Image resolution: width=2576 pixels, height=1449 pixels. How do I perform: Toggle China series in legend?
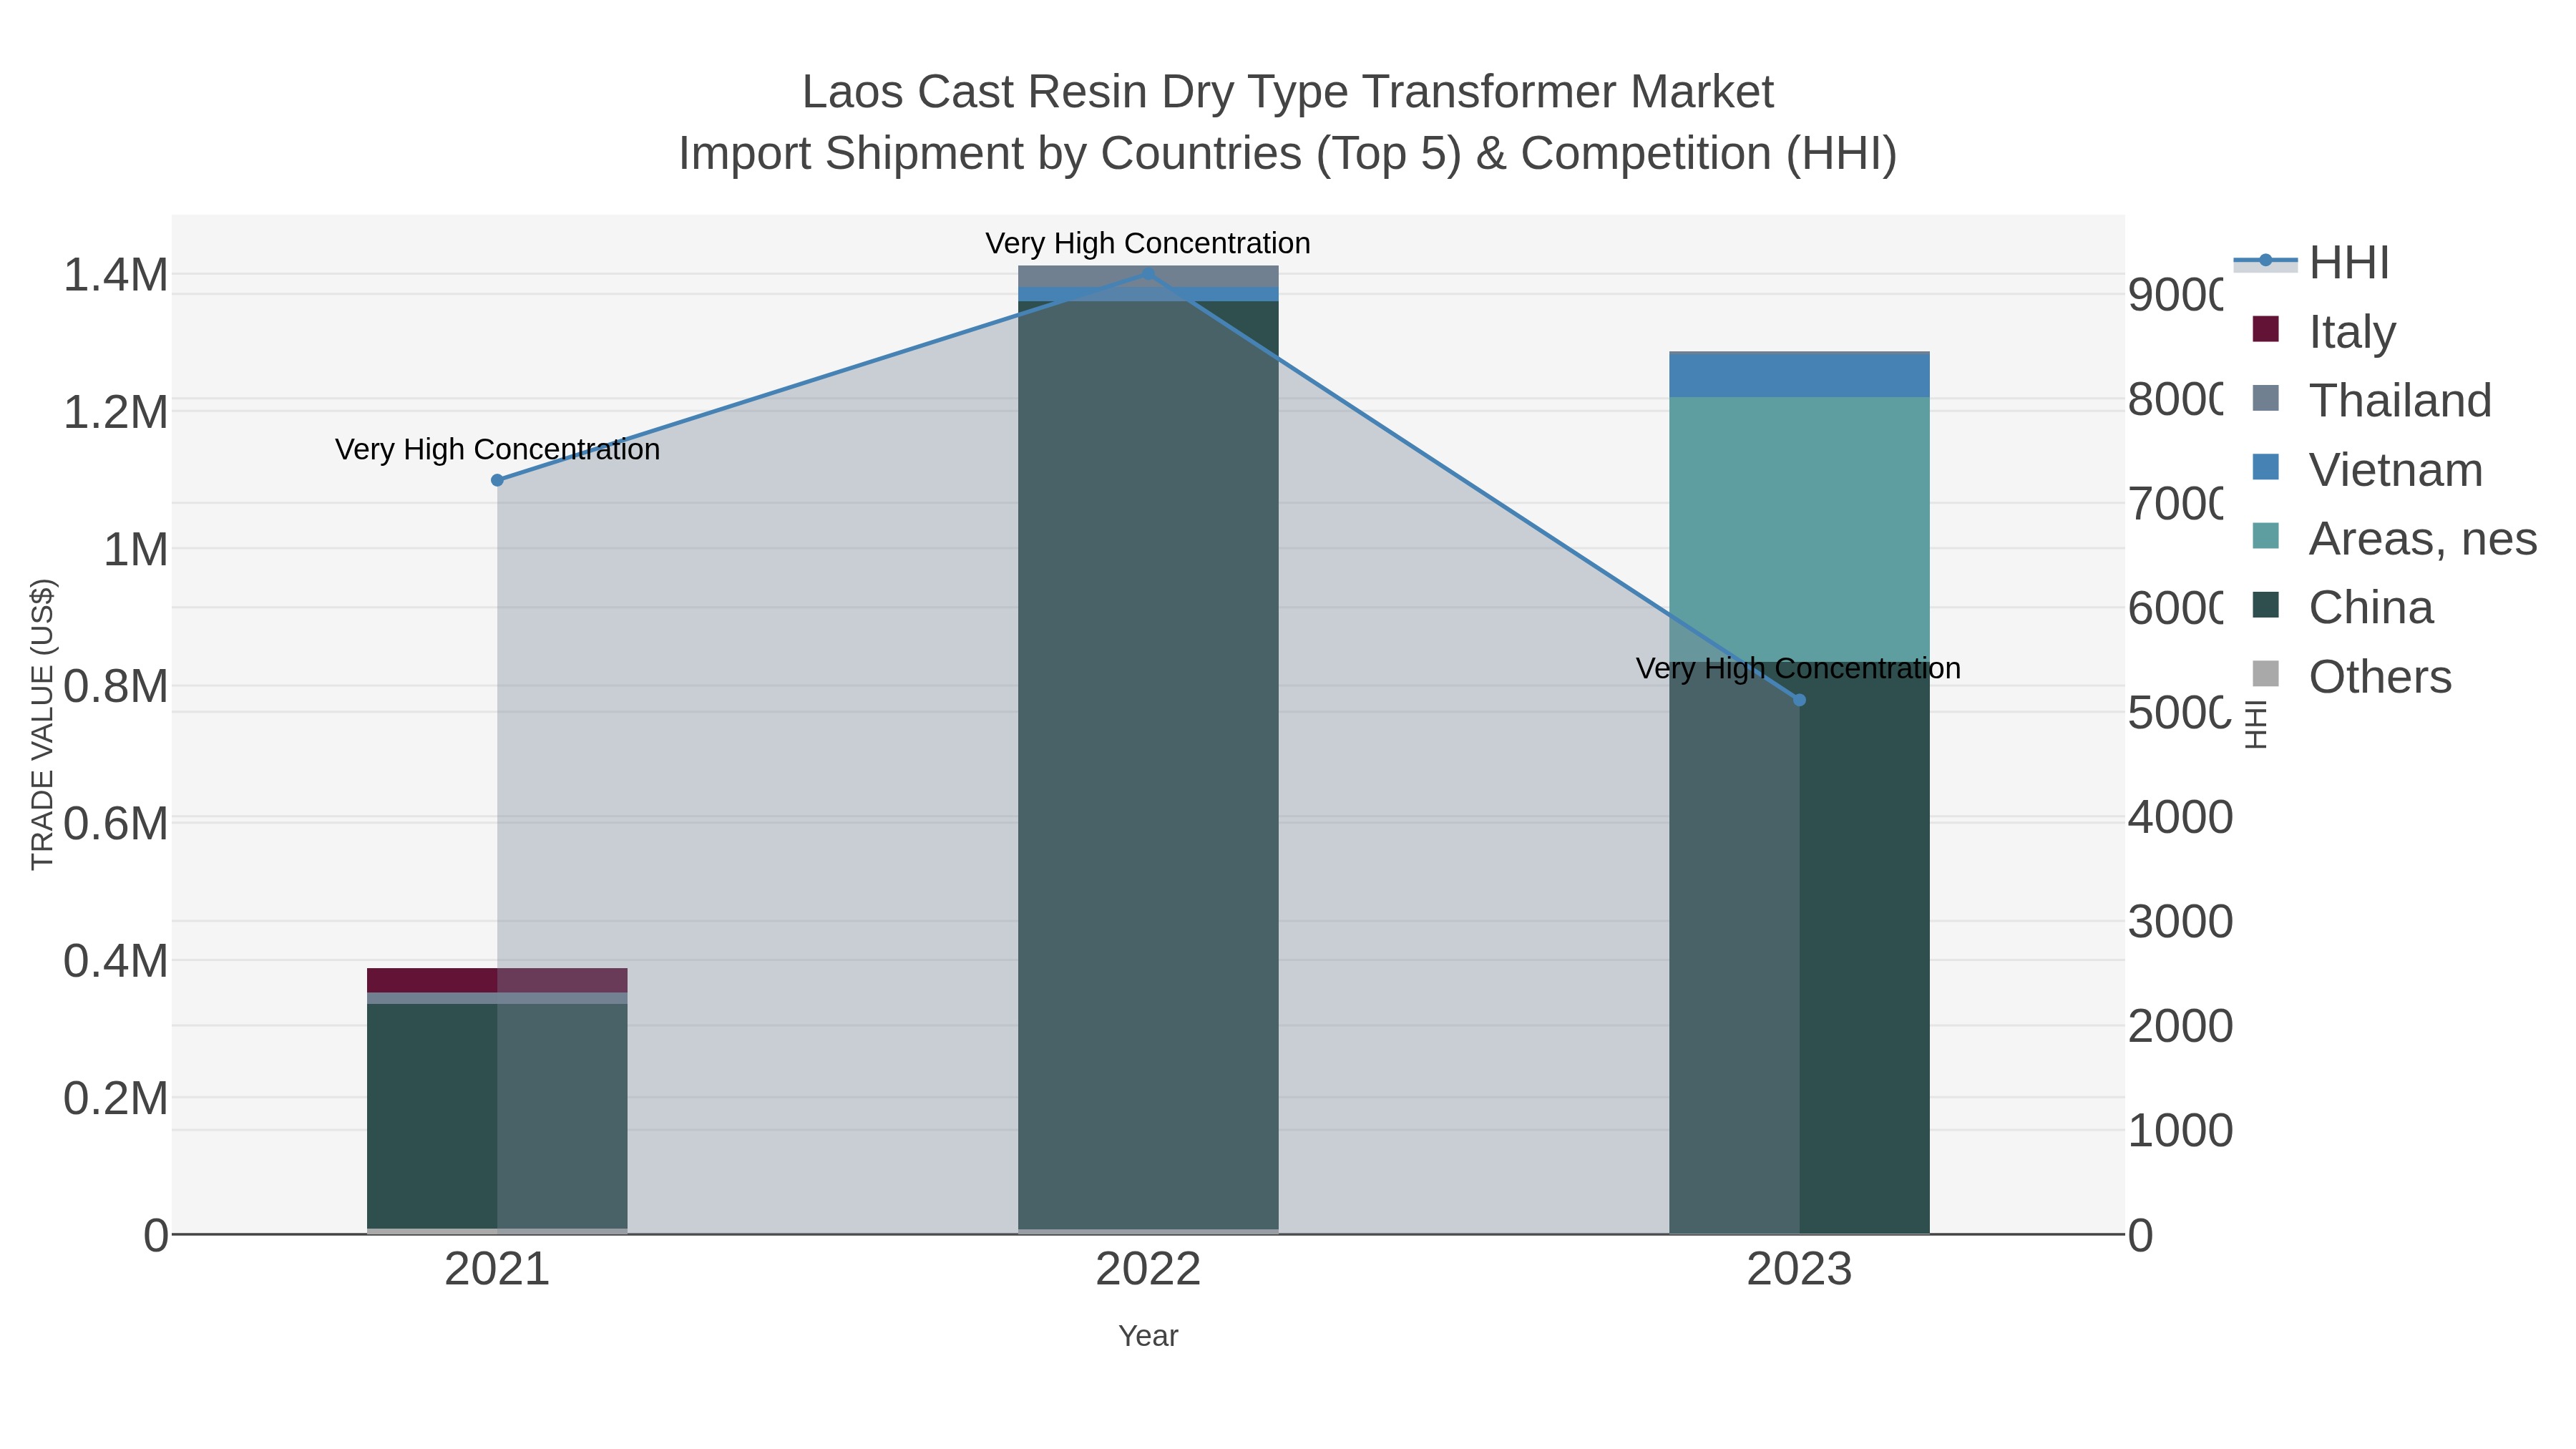[2342, 607]
